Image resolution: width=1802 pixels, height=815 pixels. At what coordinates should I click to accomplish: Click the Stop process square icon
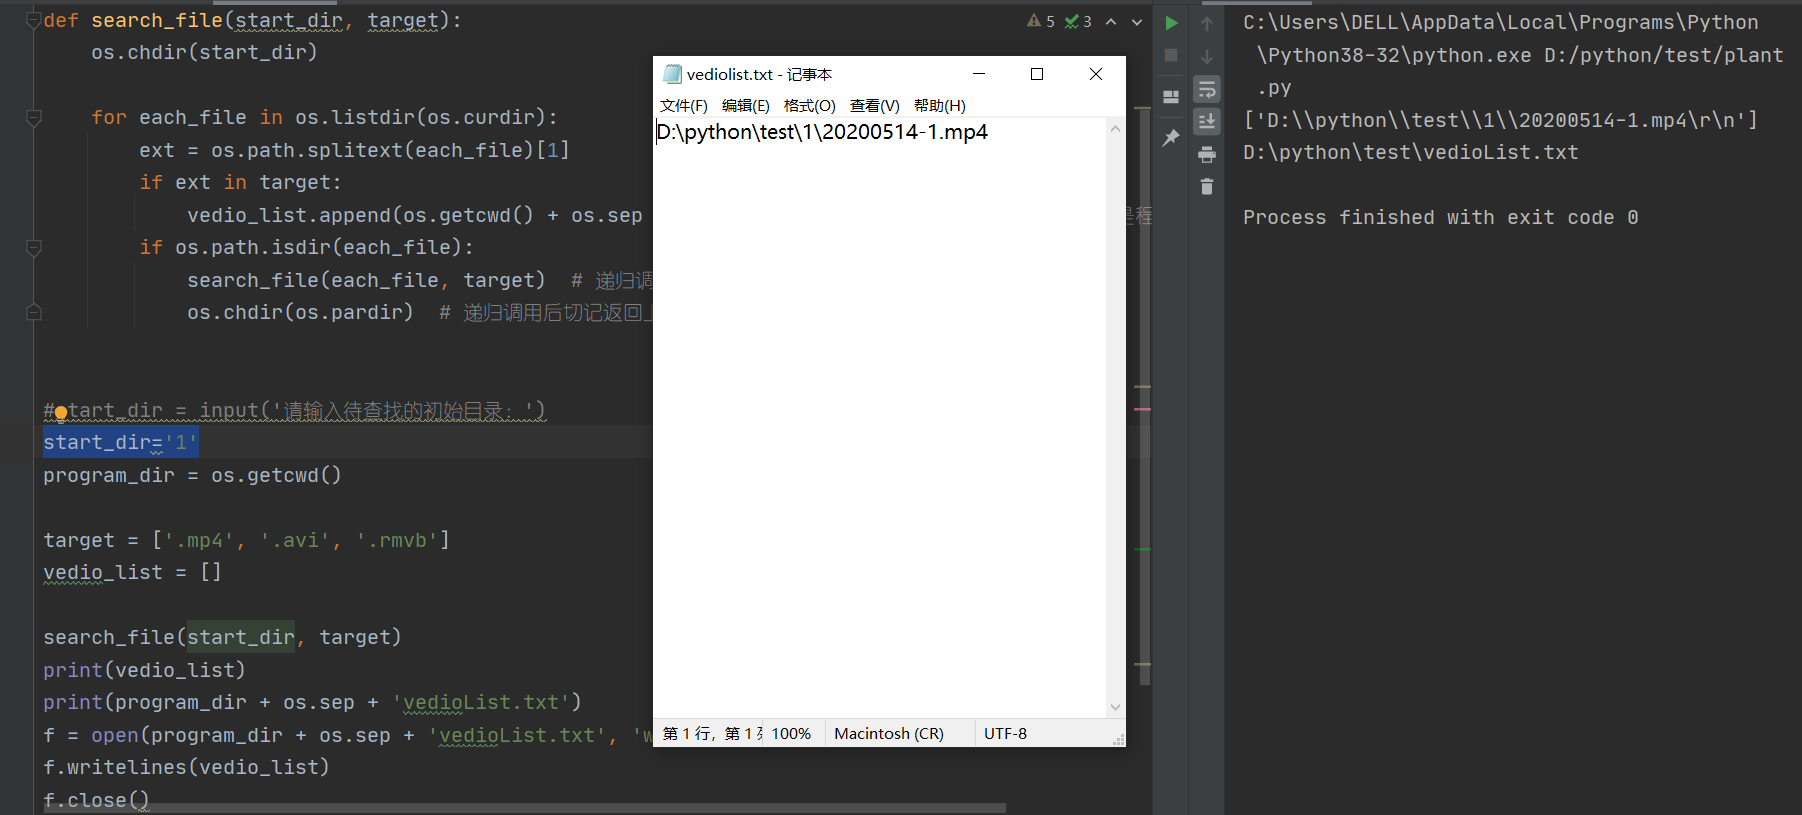1171,55
